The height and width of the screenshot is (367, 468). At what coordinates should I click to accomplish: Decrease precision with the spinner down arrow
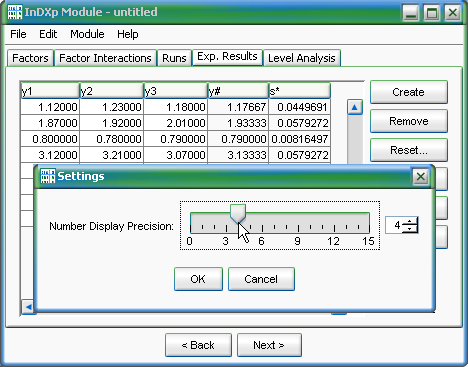tap(409, 229)
